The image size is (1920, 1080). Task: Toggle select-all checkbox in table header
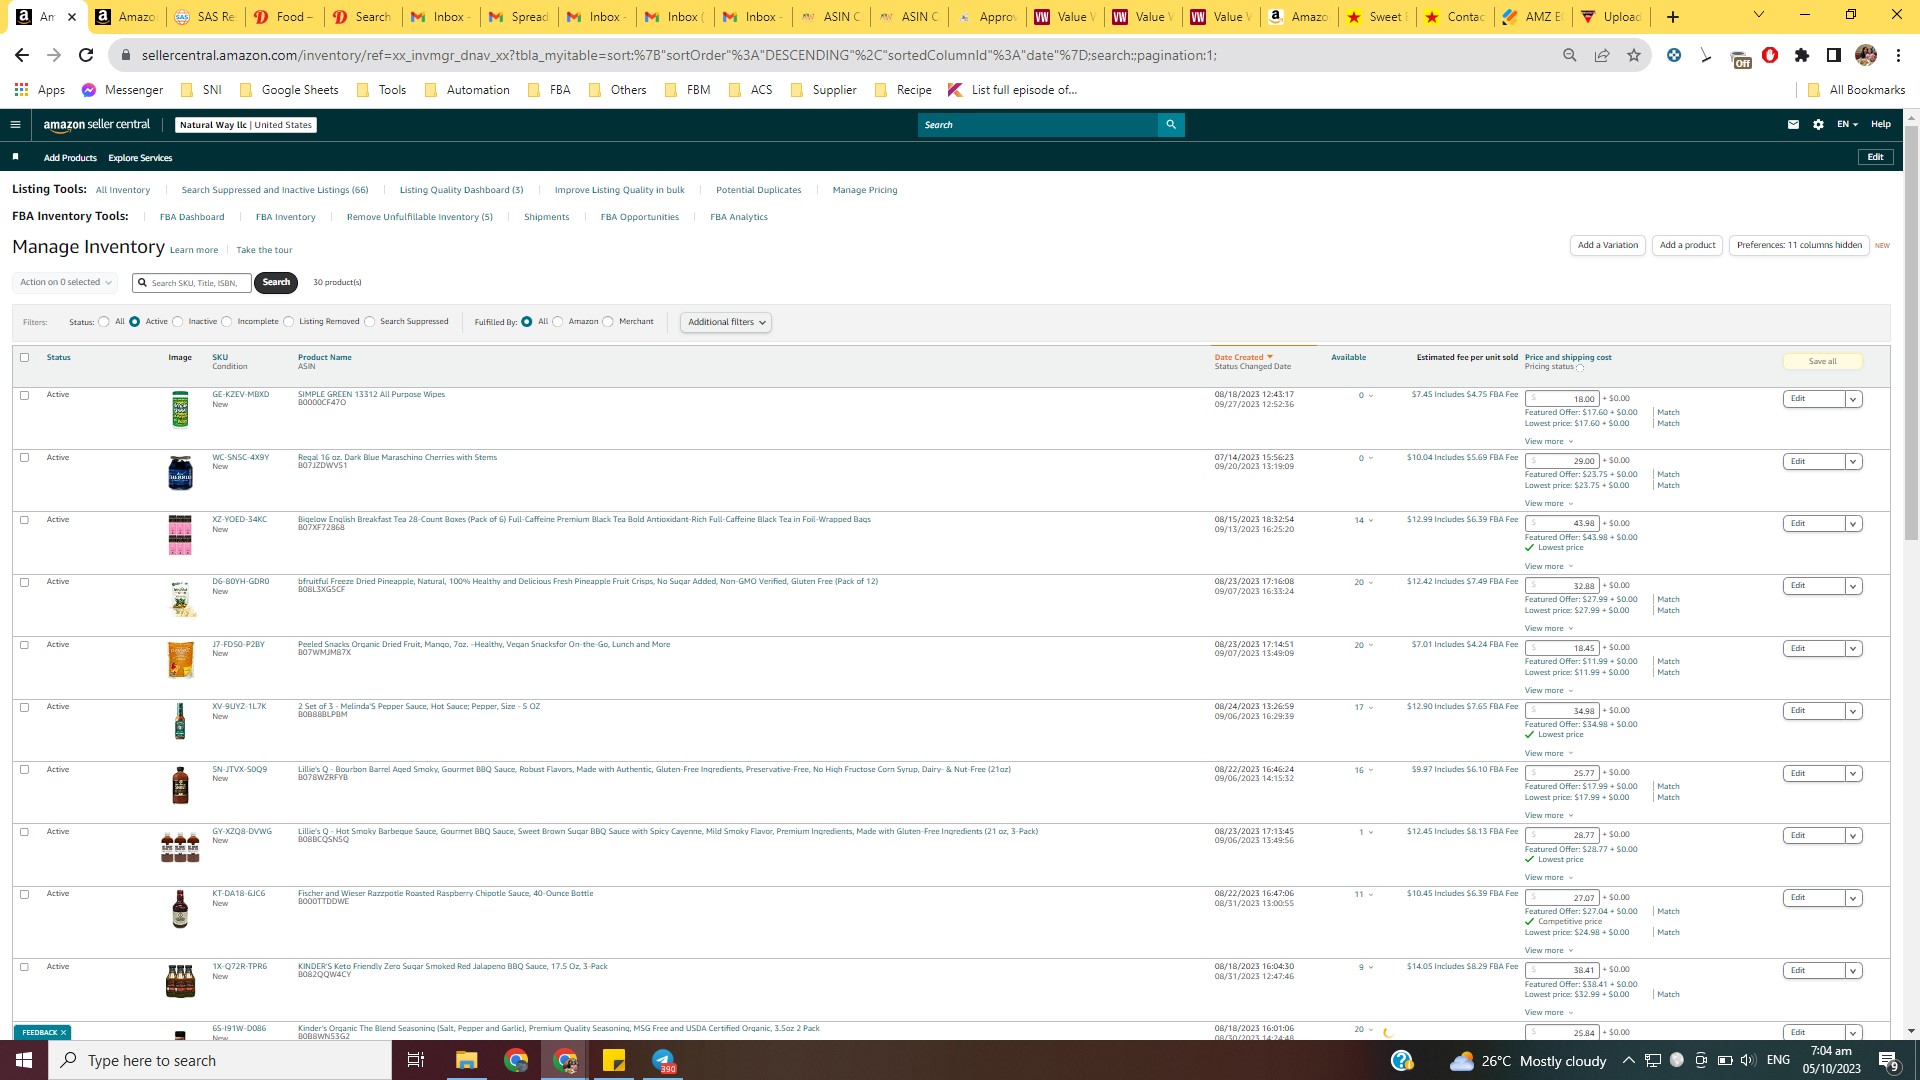pyautogui.click(x=25, y=357)
